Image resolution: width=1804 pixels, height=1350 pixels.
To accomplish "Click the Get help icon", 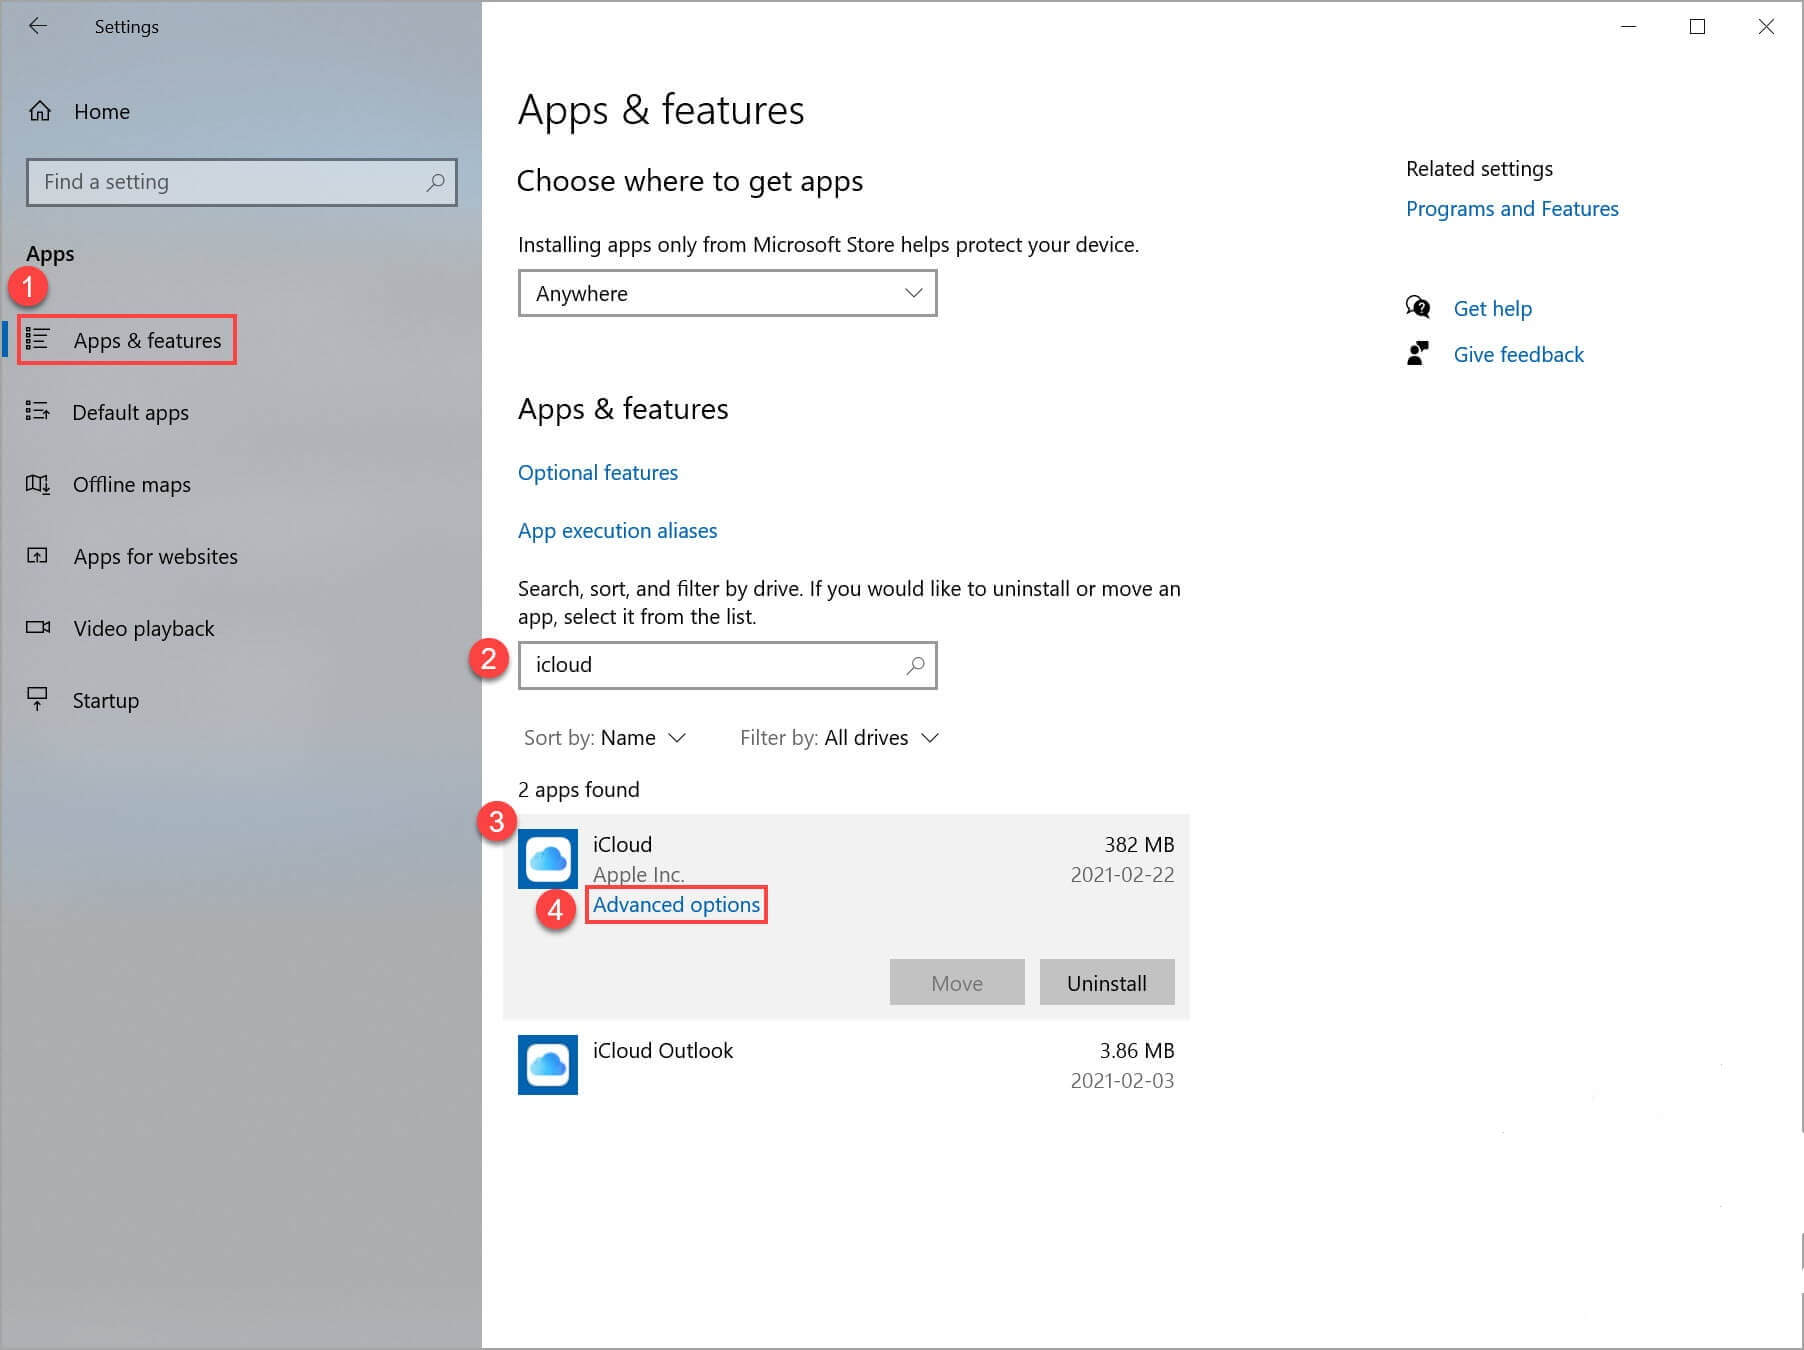I will (1417, 307).
